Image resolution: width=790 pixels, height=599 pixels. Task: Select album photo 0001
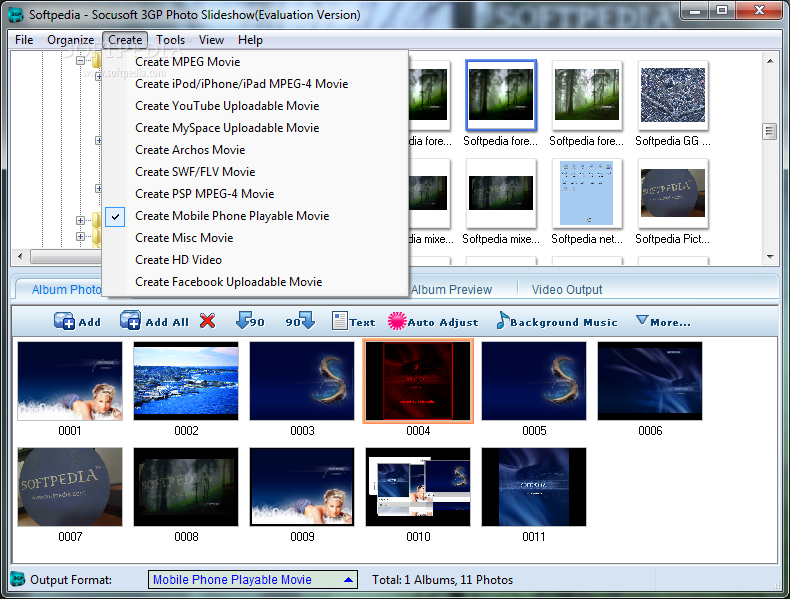[x=70, y=381]
